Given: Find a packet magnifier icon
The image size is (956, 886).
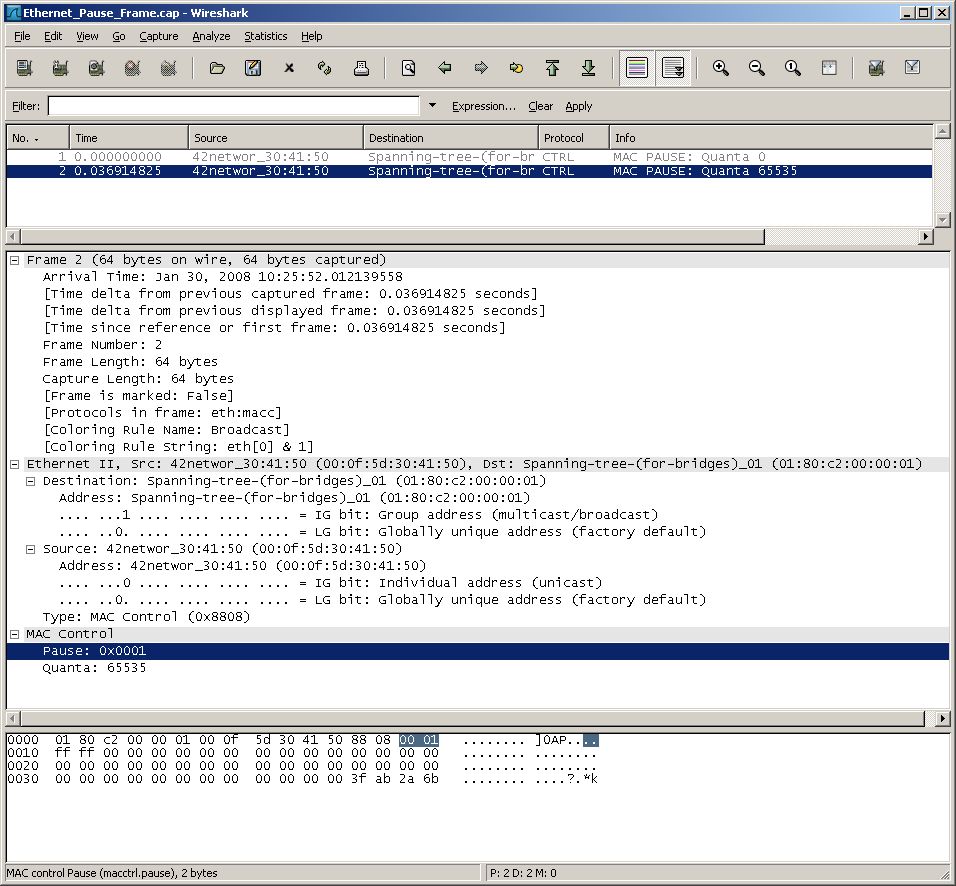Looking at the screenshot, I should [408, 68].
